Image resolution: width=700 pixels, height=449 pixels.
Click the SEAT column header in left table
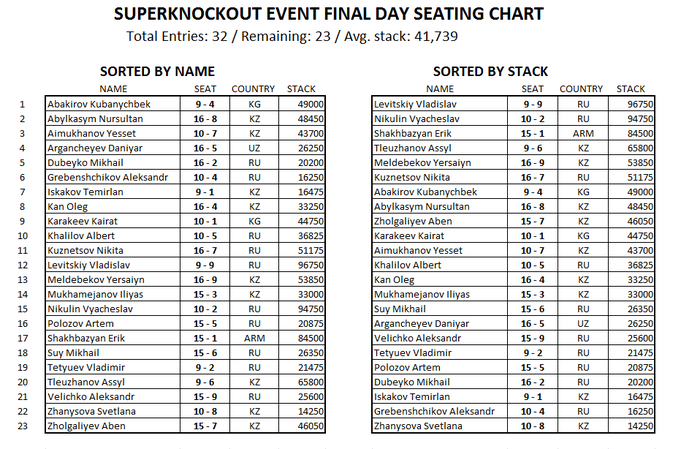[x=205, y=89]
